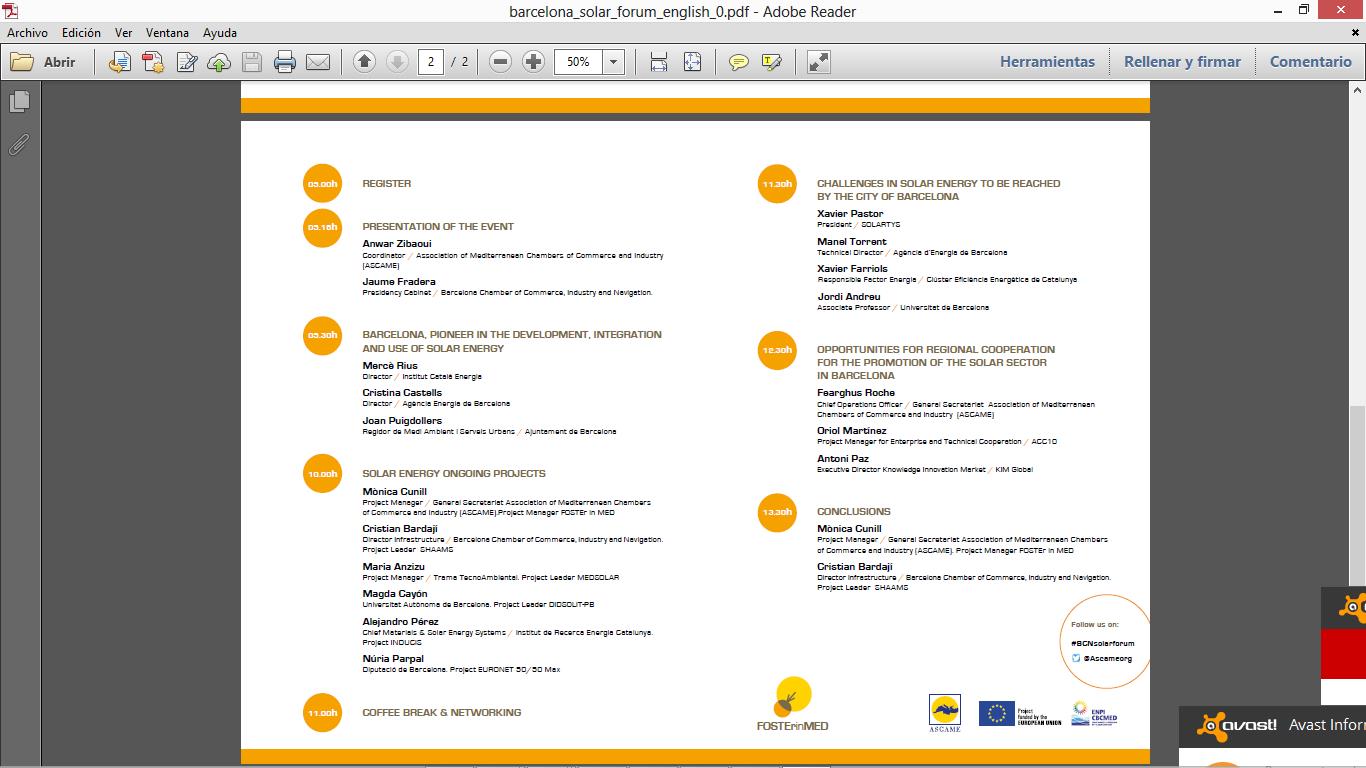Open the Rellenar y firmar pane

pyautogui.click(x=1182, y=62)
